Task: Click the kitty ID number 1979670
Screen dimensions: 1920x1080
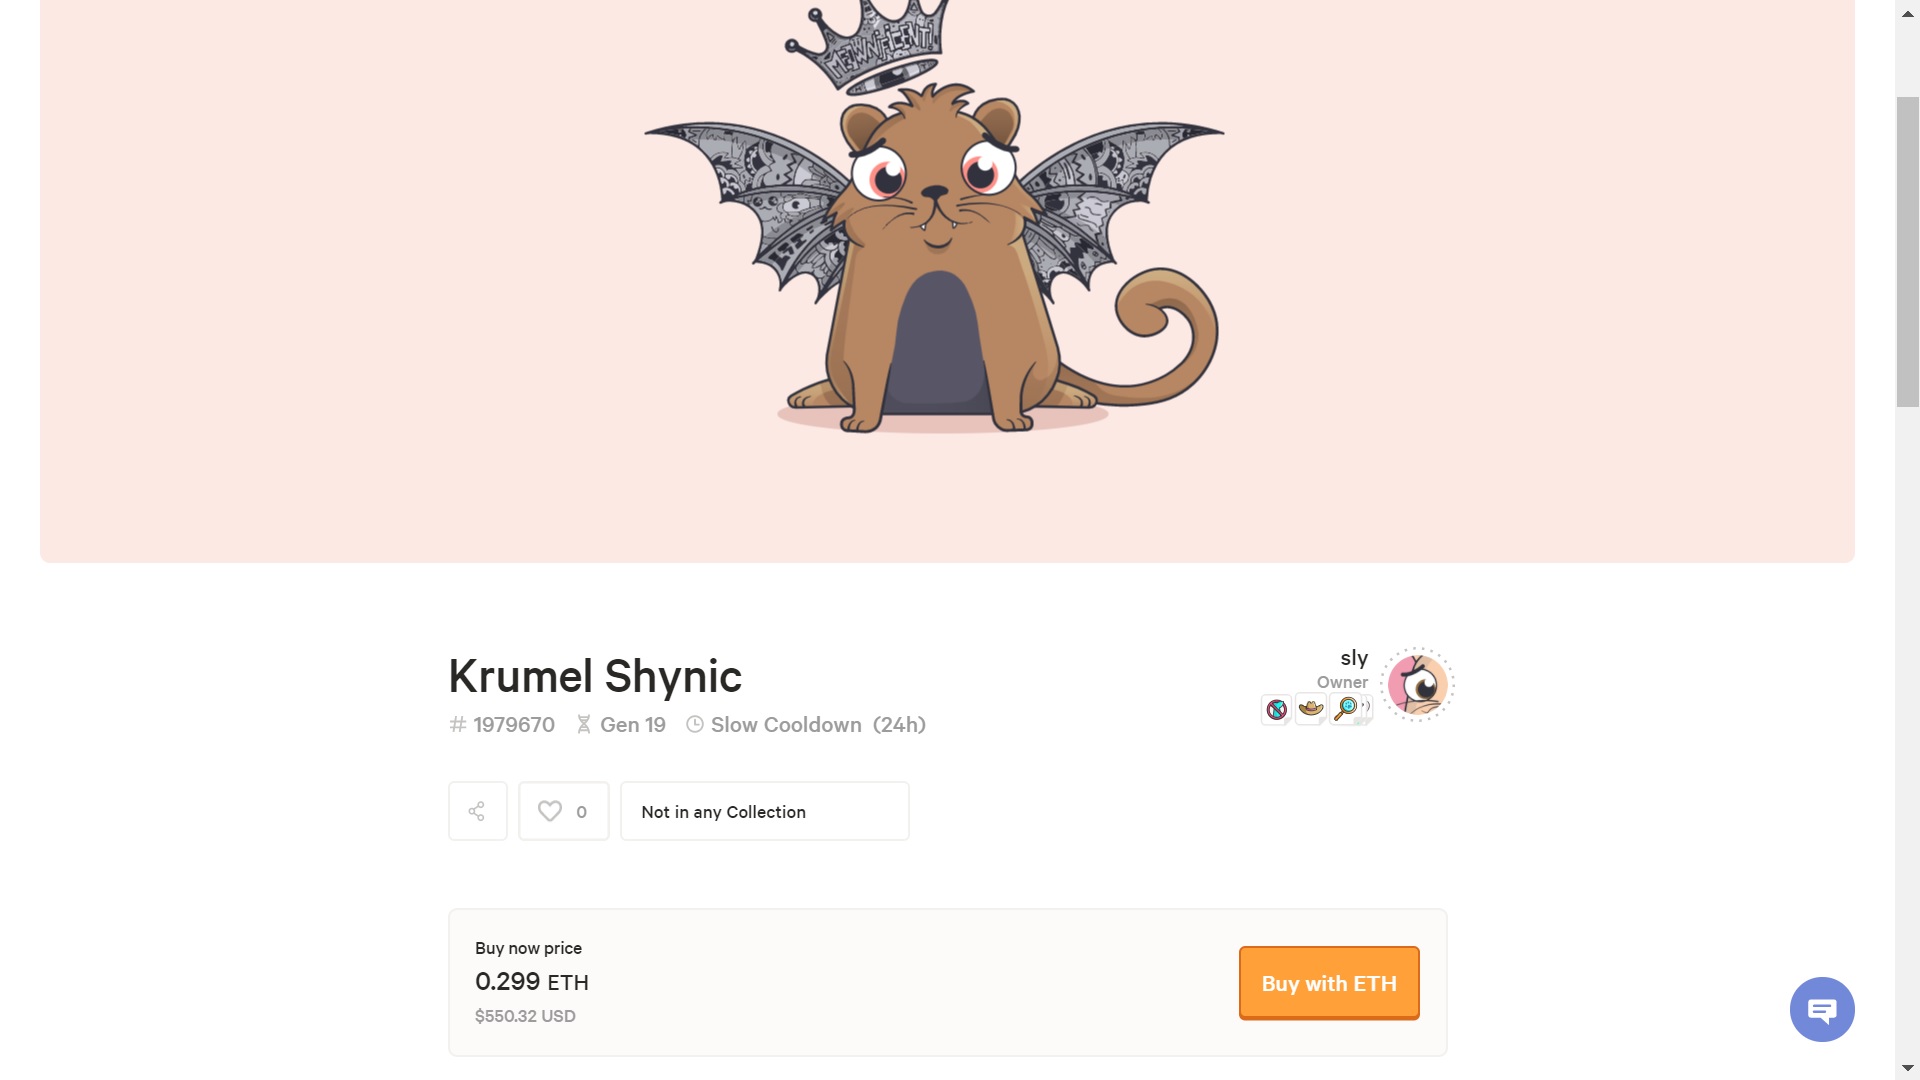Action: coord(514,725)
